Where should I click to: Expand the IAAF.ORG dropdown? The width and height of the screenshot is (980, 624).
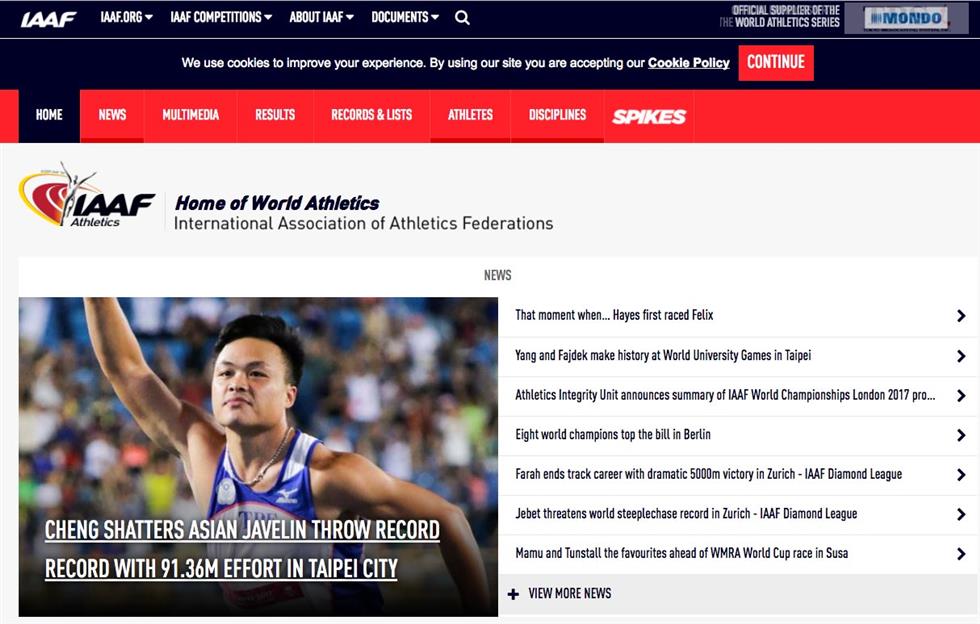click(126, 18)
